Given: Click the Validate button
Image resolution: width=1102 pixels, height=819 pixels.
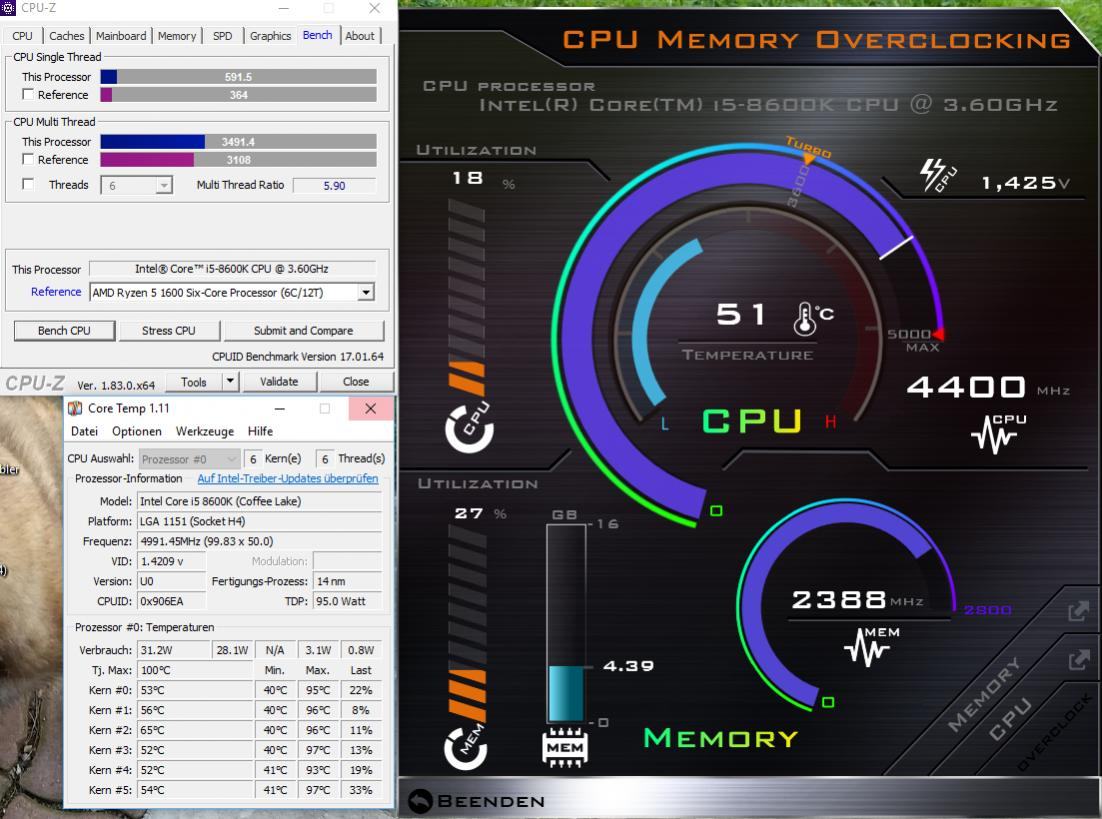Looking at the screenshot, I should (x=279, y=382).
